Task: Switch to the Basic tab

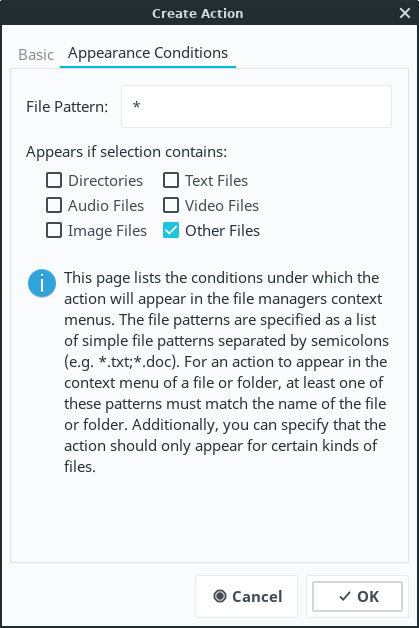Action: pos(36,54)
